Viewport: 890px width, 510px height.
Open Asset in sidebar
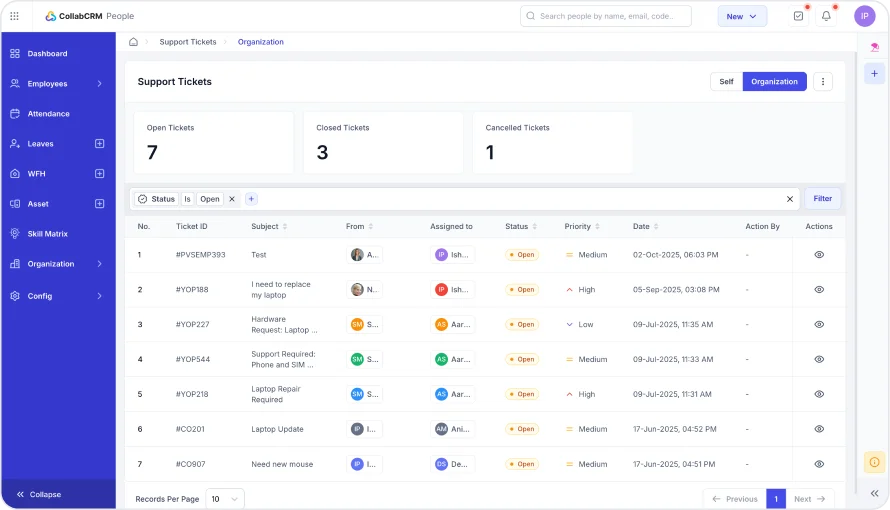(38, 204)
